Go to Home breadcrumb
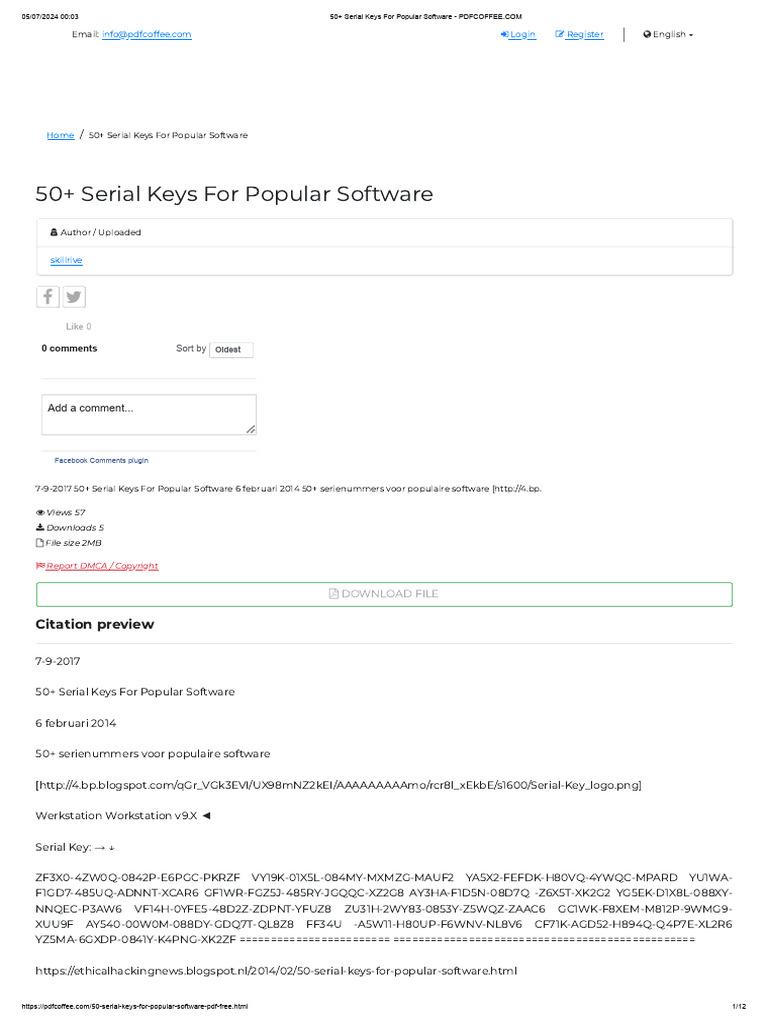 [60, 135]
